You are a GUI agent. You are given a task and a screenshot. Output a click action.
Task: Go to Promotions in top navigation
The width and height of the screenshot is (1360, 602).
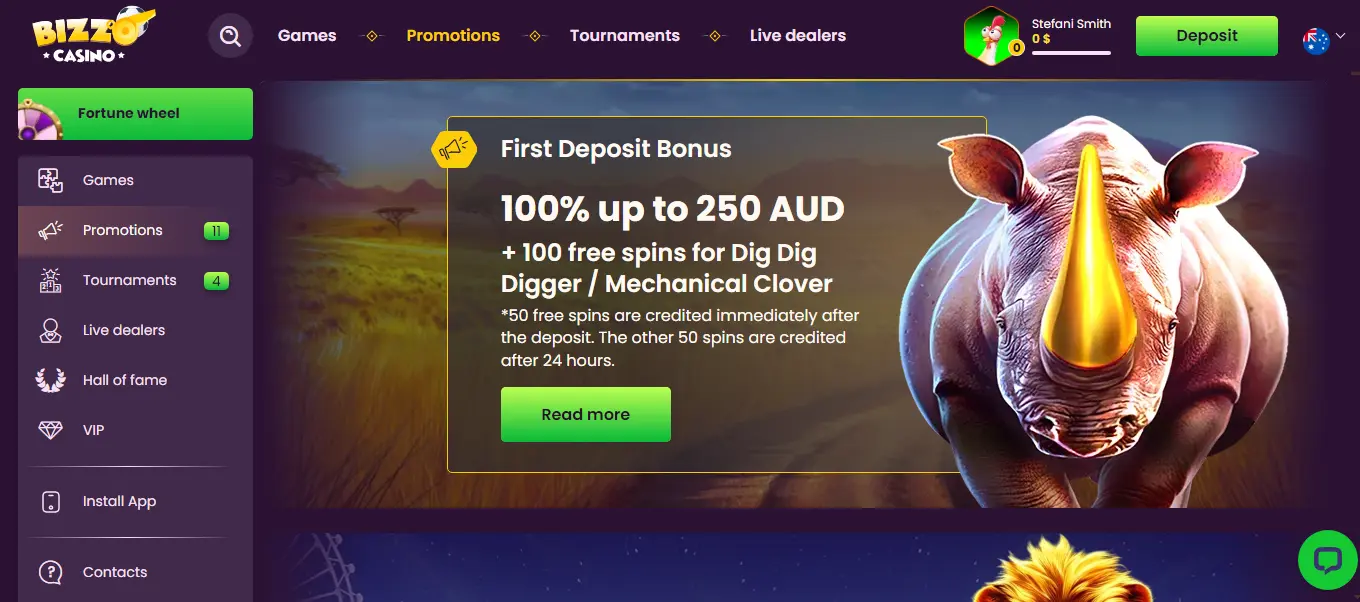[x=453, y=35]
